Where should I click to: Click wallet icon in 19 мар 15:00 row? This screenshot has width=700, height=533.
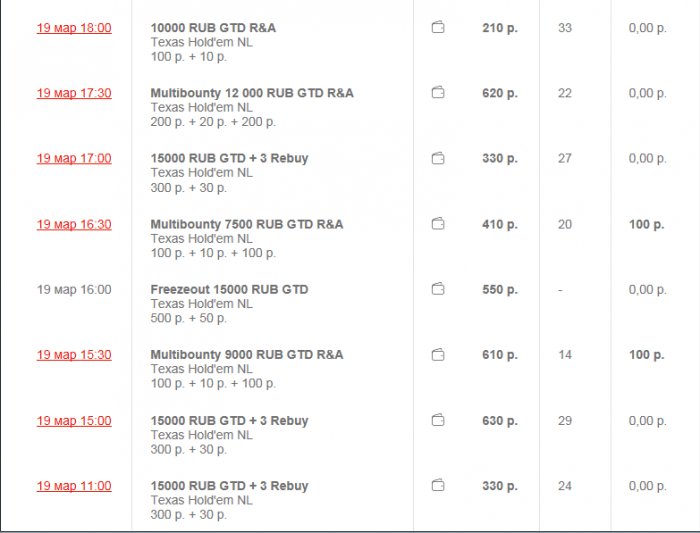click(x=437, y=420)
